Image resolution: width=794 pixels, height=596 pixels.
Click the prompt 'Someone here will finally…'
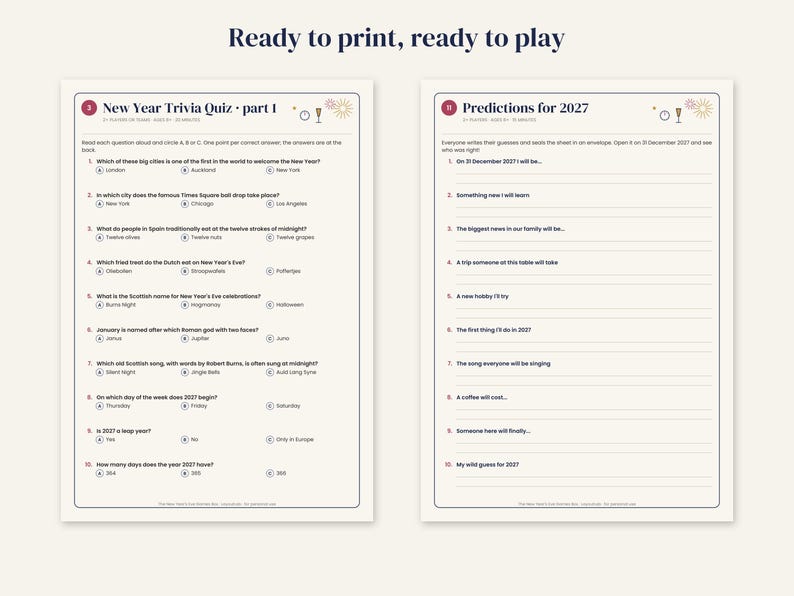pos(493,431)
